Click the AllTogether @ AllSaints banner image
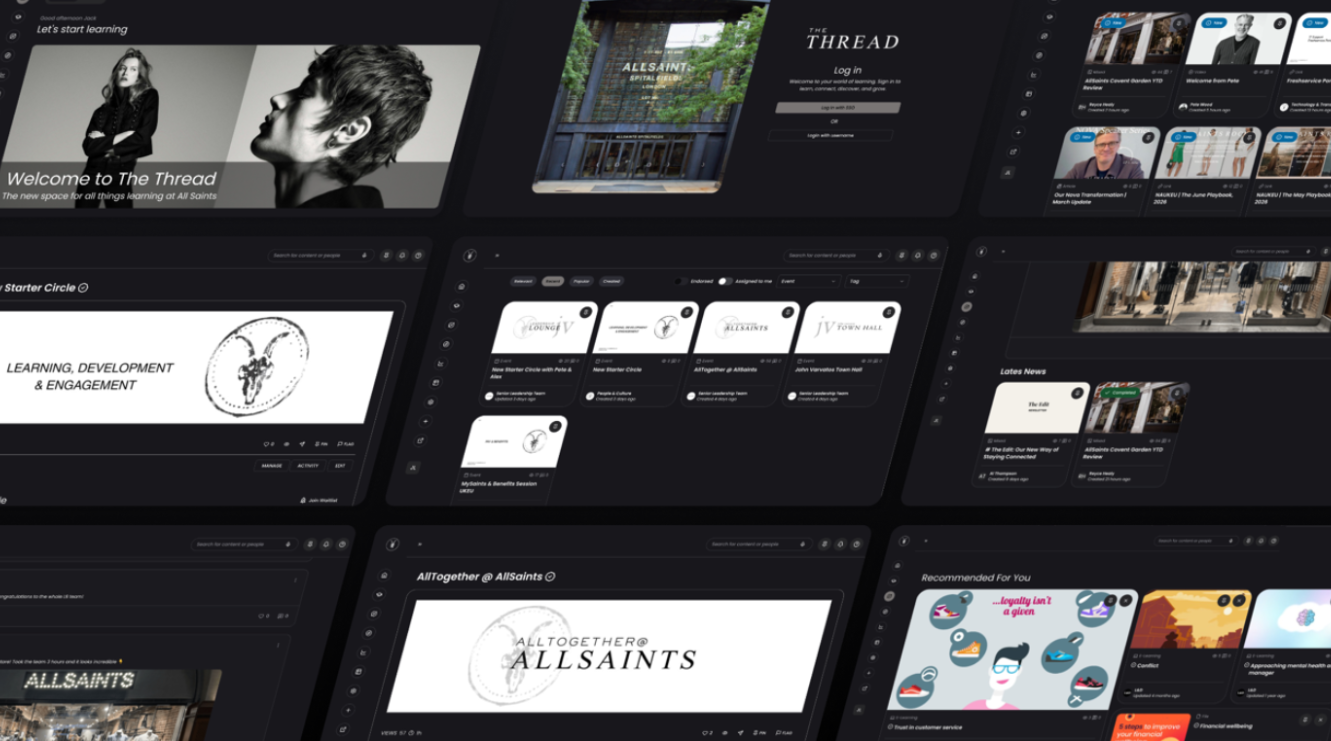The width and height of the screenshot is (1331, 741). click(x=611, y=655)
